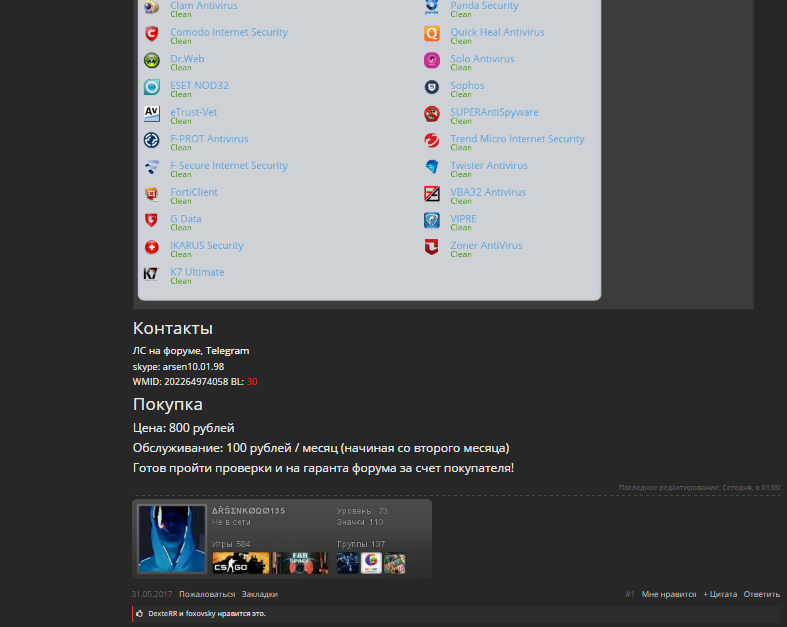This screenshot has width=787, height=627.
Task: Add post to Закладки bookmarks
Action: (259, 594)
